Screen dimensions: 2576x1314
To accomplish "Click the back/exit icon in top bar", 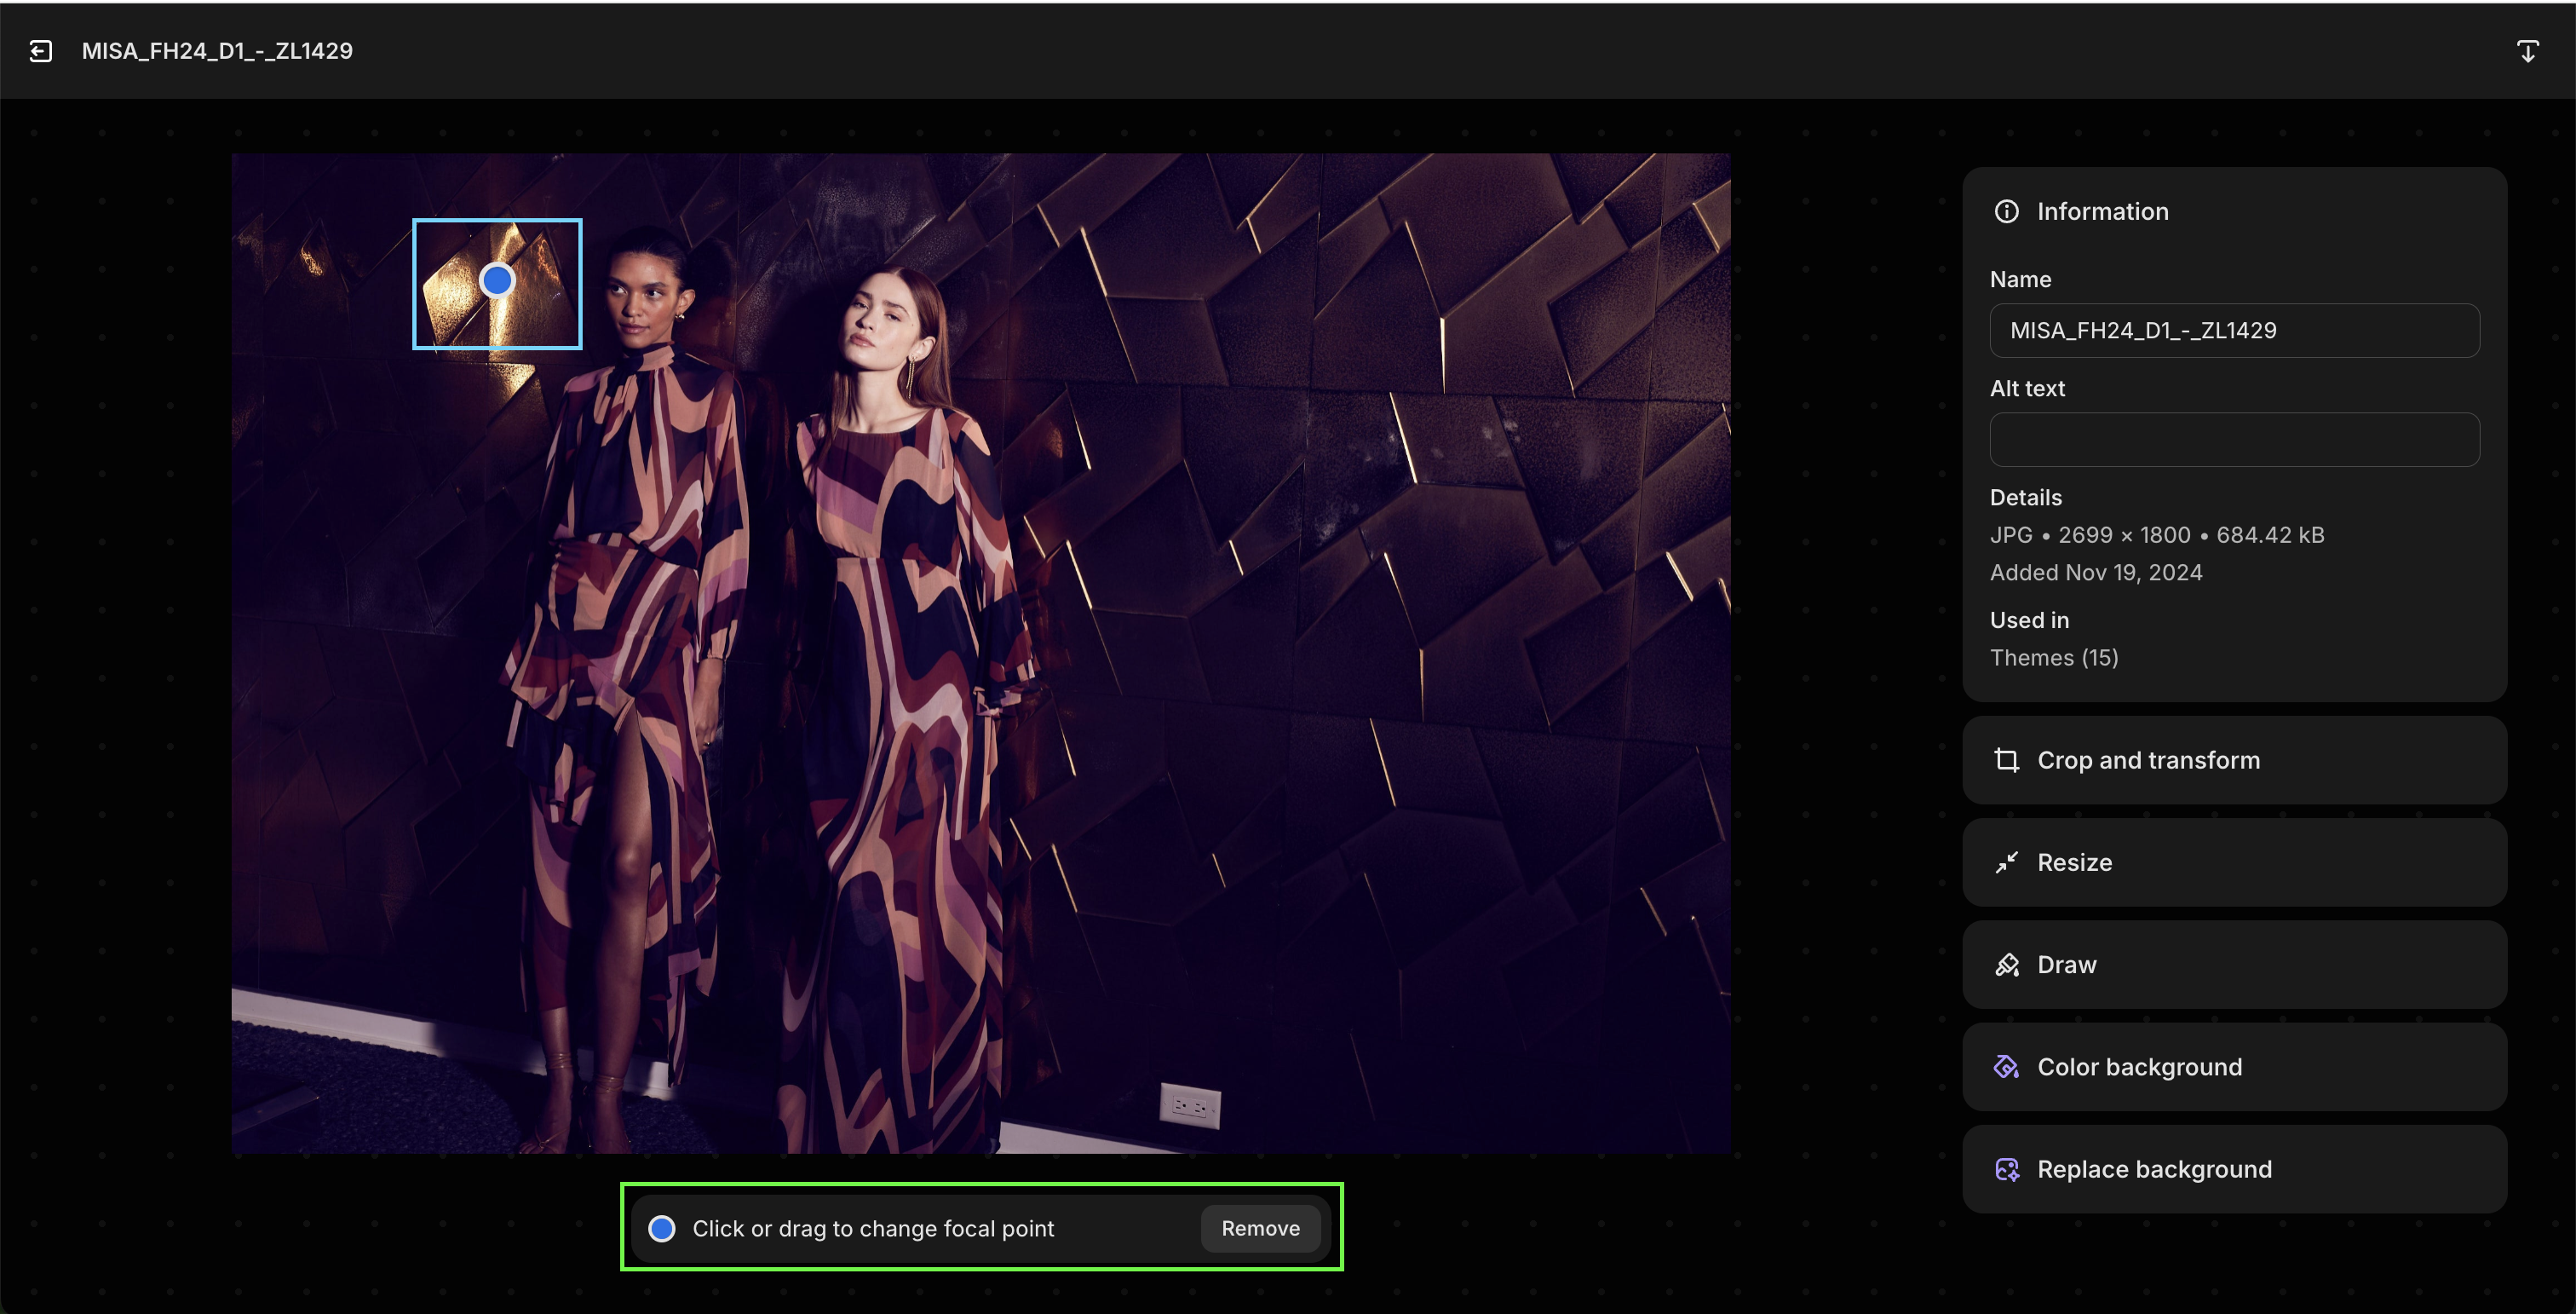I will [41, 51].
